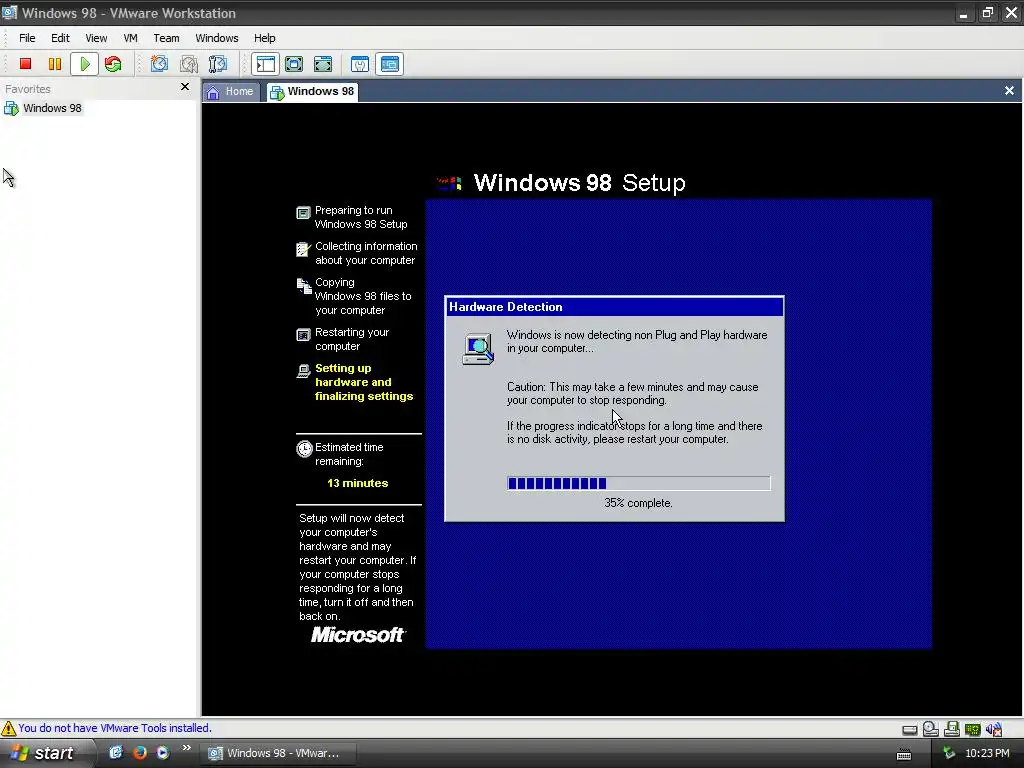Click the VMware Tools warning triangle icon

tap(8, 728)
